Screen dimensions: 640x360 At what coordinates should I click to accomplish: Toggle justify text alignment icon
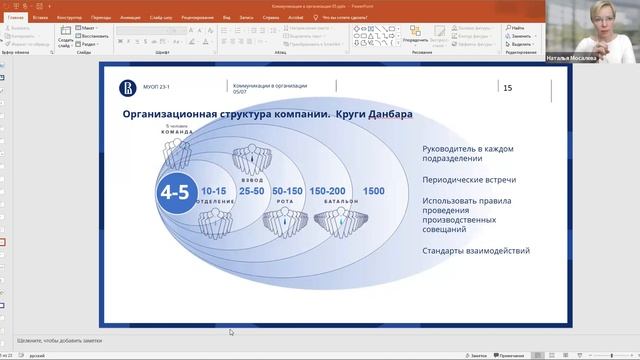[249, 42]
